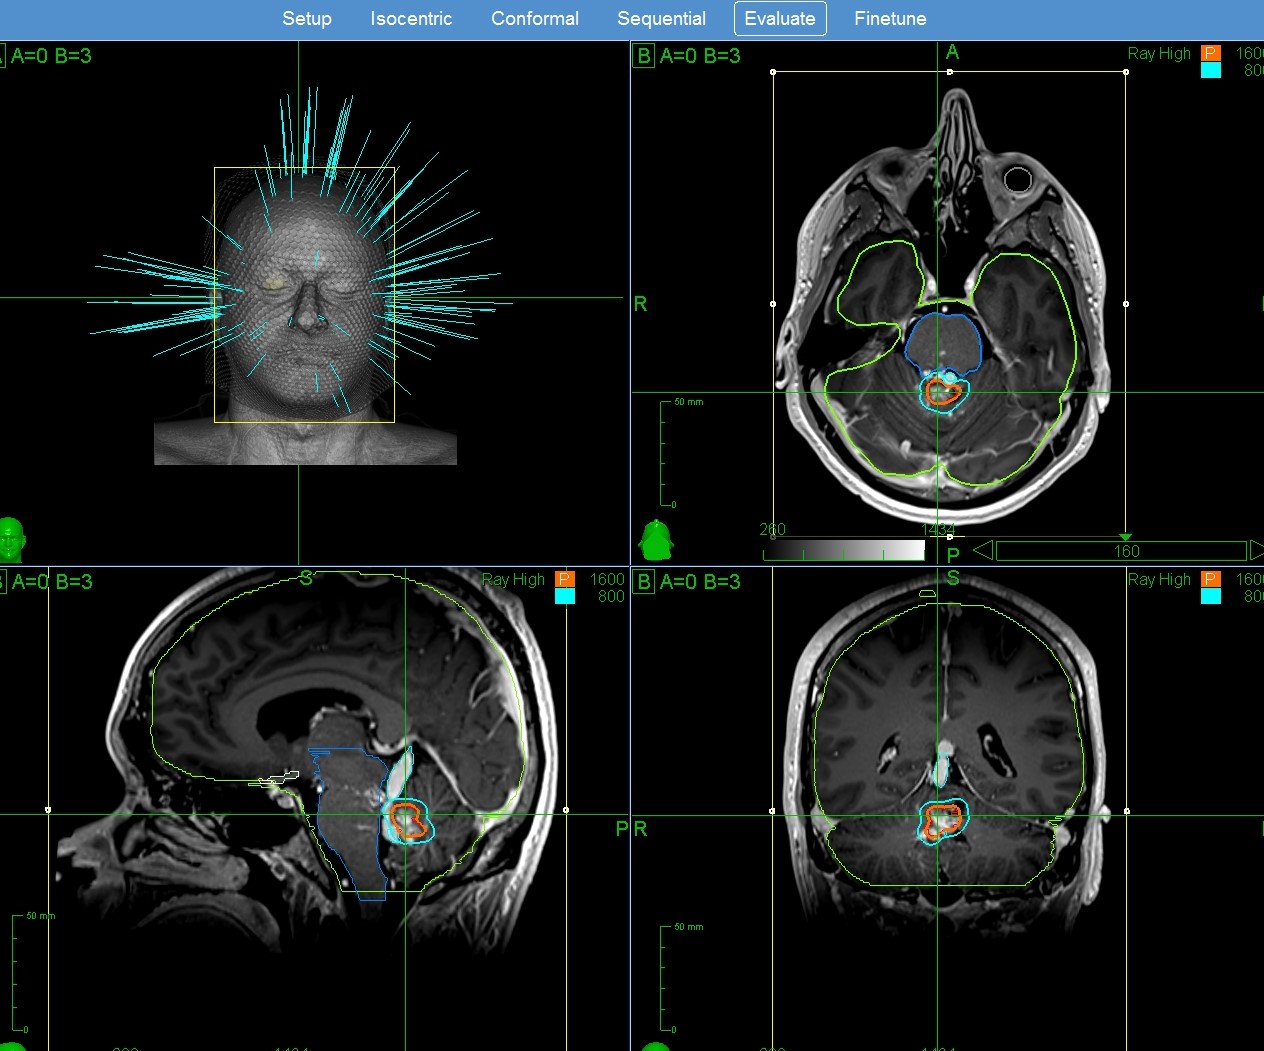The height and width of the screenshot is (1051, 1264).
Task: Click the B view-mode icon on the axial viewport
Action: (644, 56)
